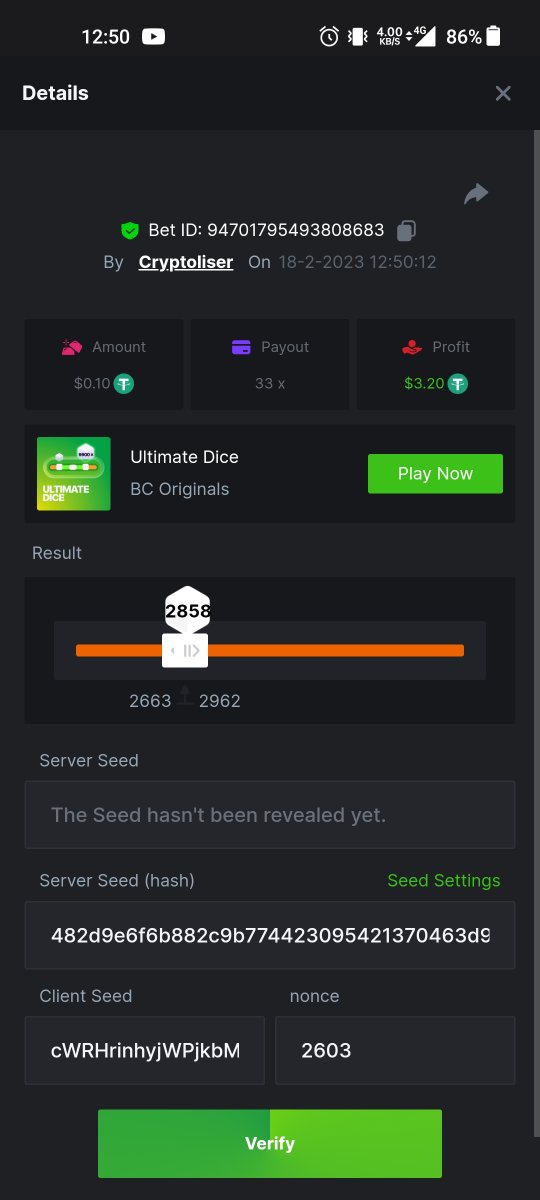Select the Server Seed hash field
The width and height of the screenshot is (540, 1200).
point(270,935)
